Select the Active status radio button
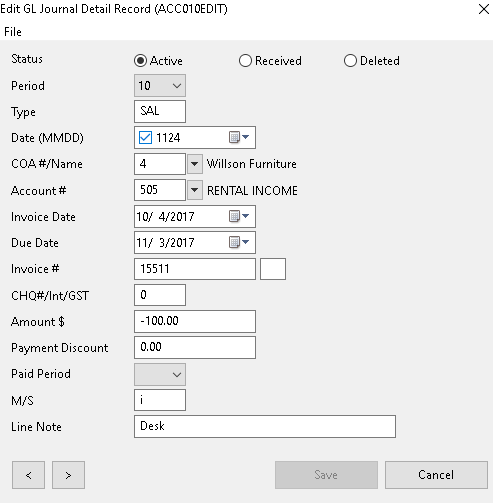The image size is (493, 503). coord(140,61)
